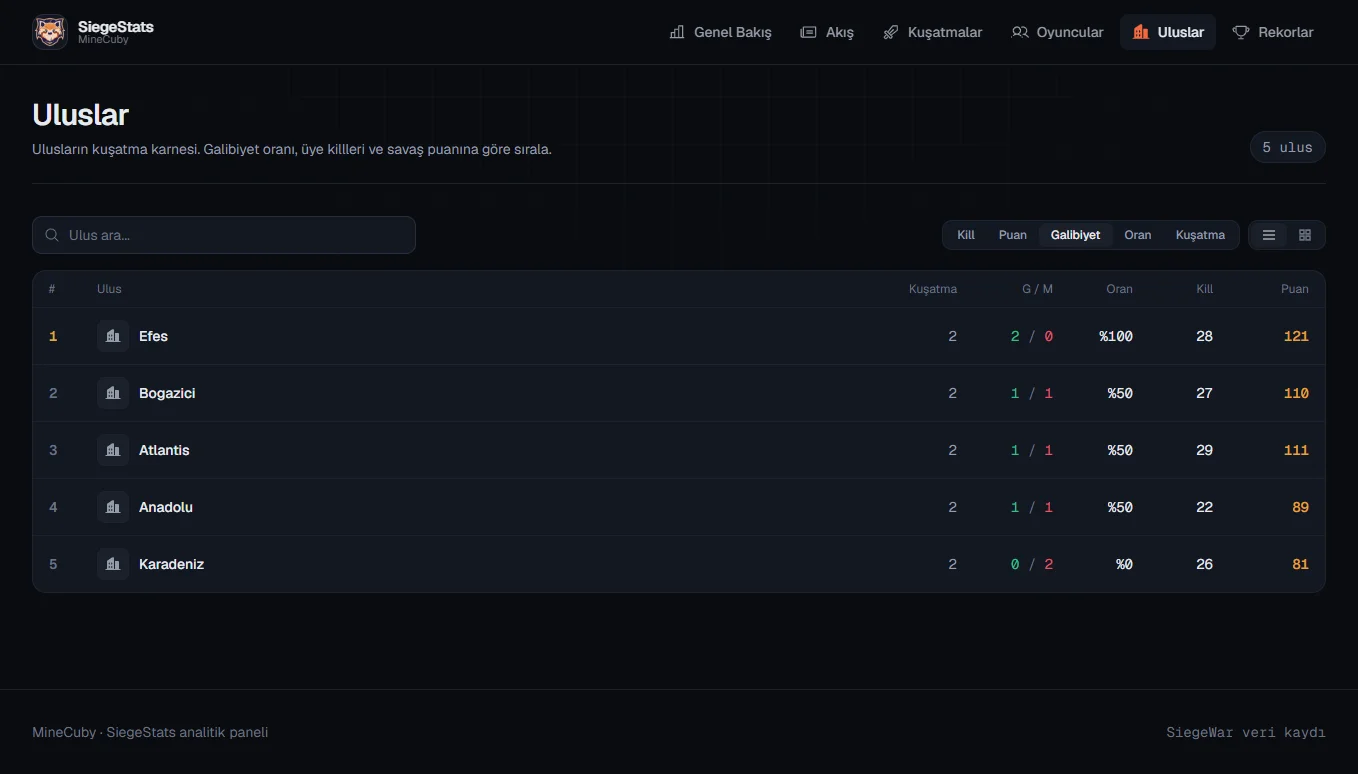Click Efes score value 121

click(1296, 336)
